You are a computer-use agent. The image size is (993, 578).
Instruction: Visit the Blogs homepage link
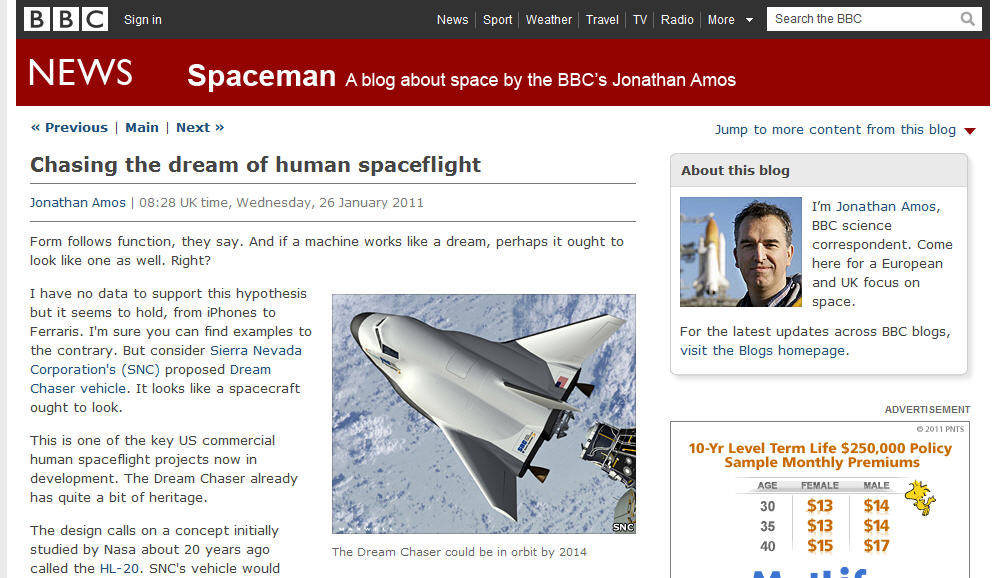click(x=763, y=351)
